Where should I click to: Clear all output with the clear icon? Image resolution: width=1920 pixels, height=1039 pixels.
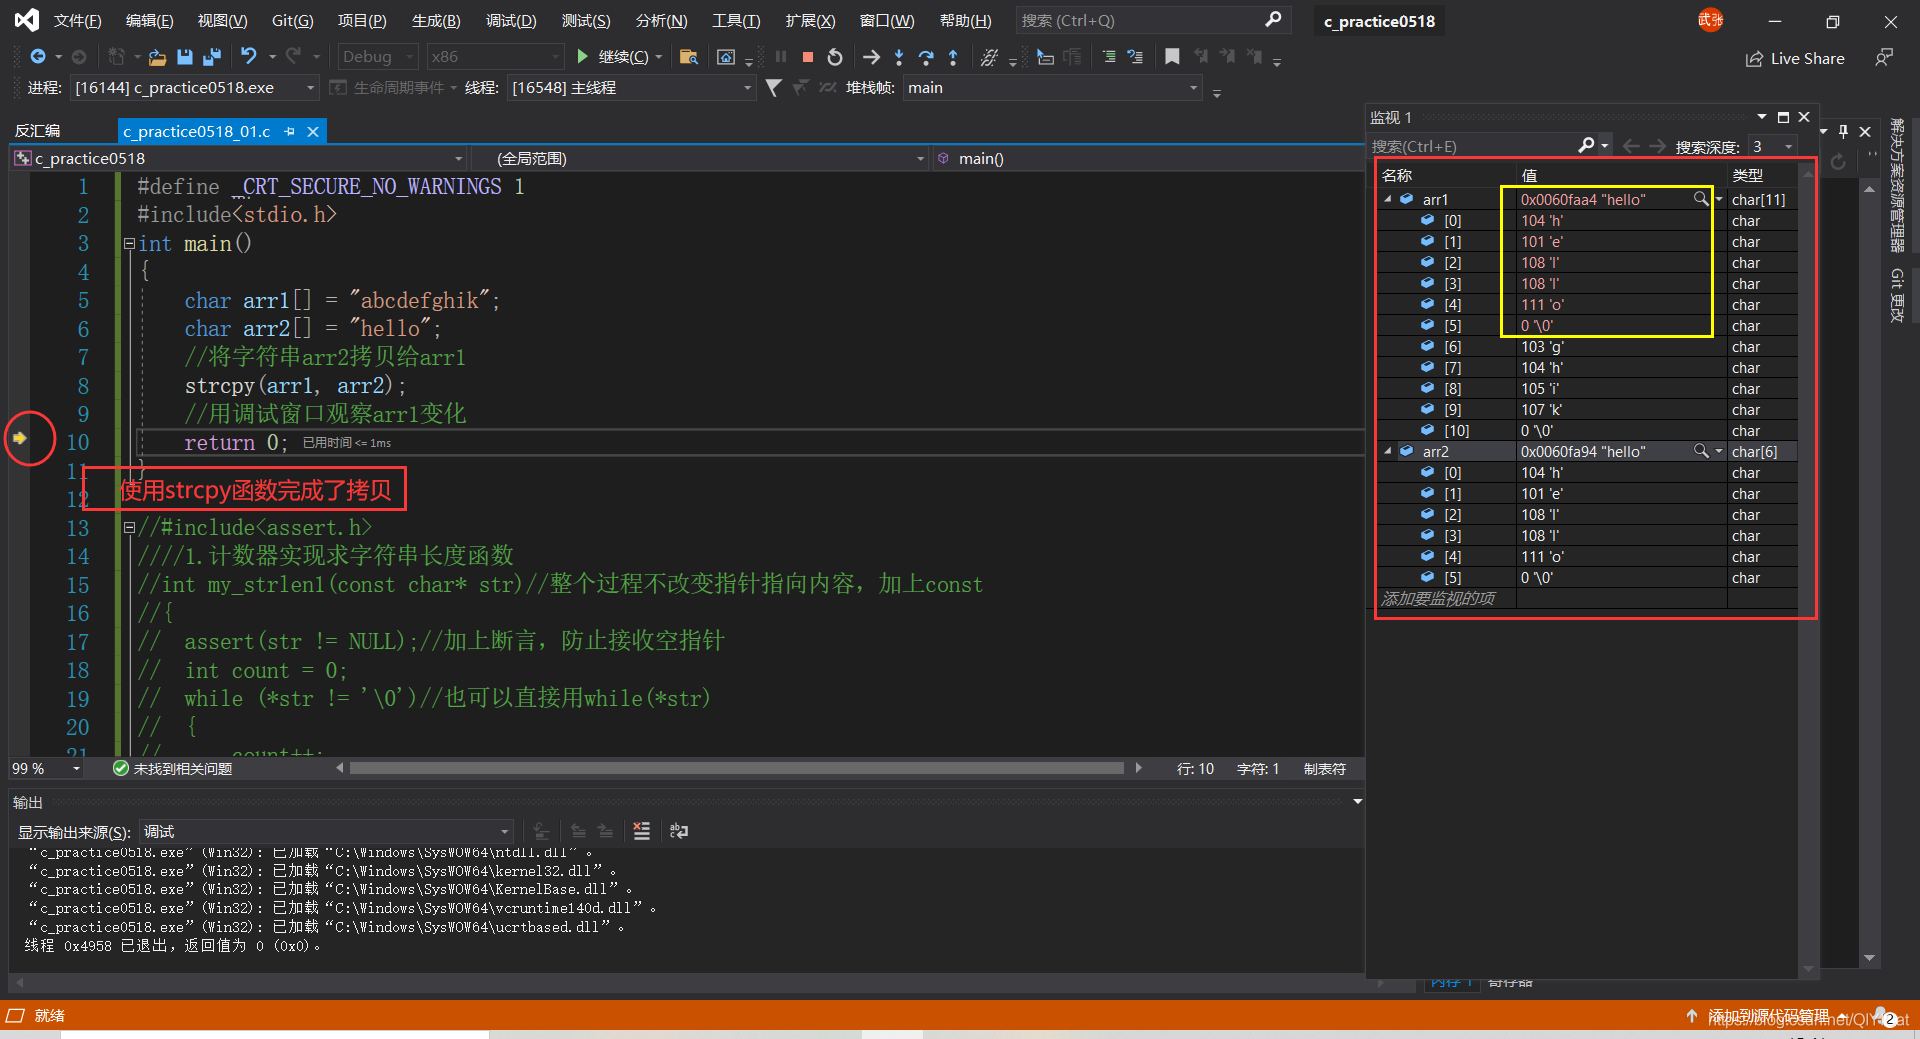click(x=642, y=831)
